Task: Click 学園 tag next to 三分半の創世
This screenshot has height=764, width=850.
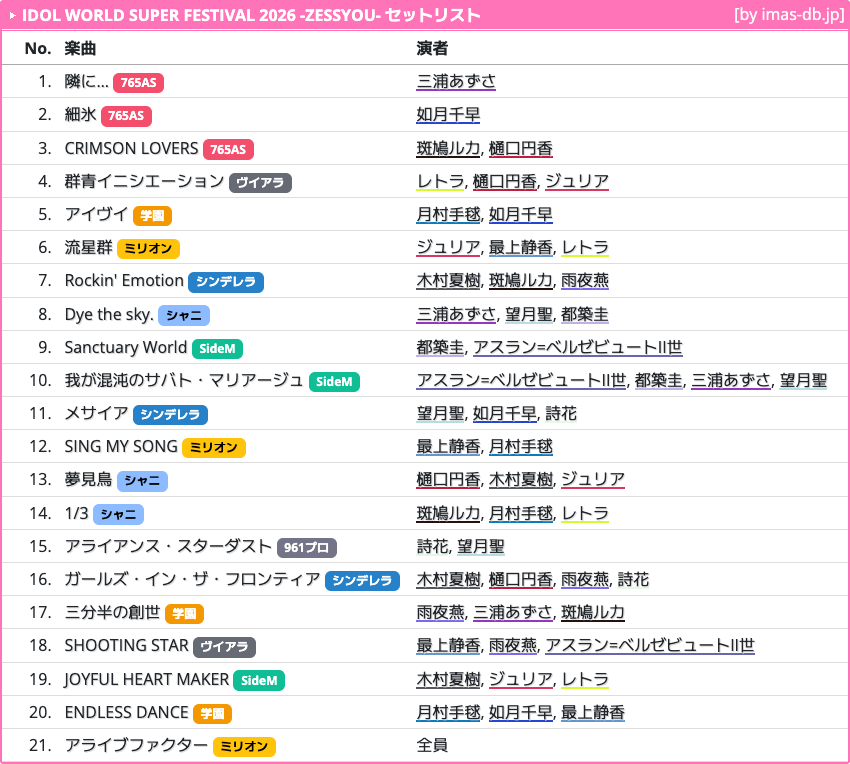Action: point(184,613)
